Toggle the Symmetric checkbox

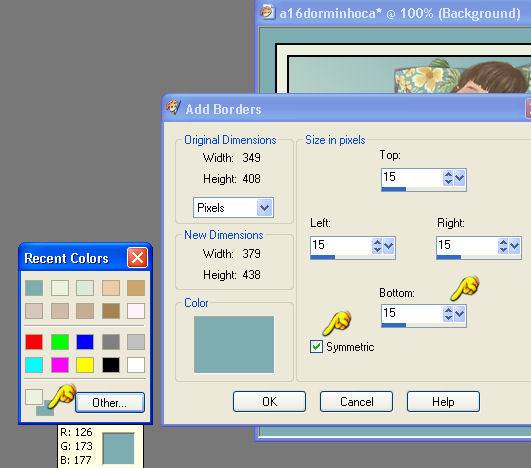316,347
